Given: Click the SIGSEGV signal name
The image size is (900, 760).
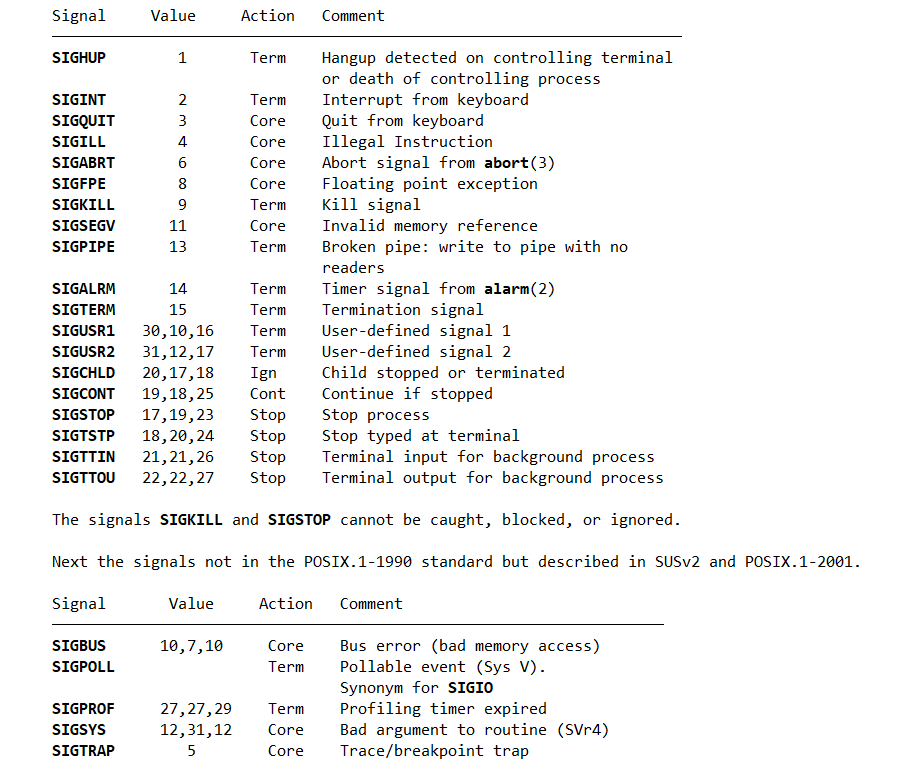Looking at the screenshot, I should 83,226.
